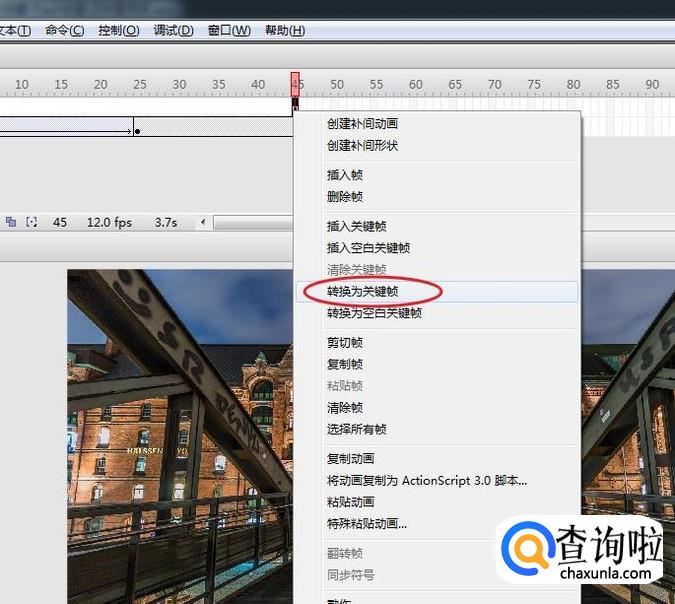Click frame 80 on timeline ruler
Viewport: 675px width, 604px height.
(573, 84)
